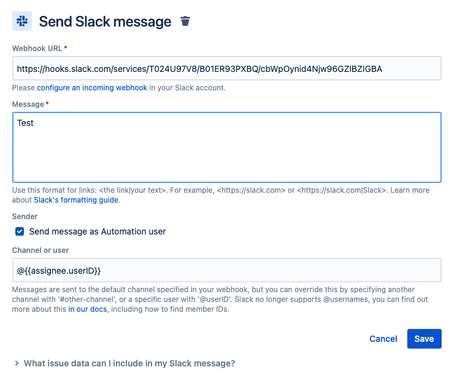The width and height of the screenshot is (476, 380).
Task: Open the 'in our docs' link
Action: click(88, 309)
